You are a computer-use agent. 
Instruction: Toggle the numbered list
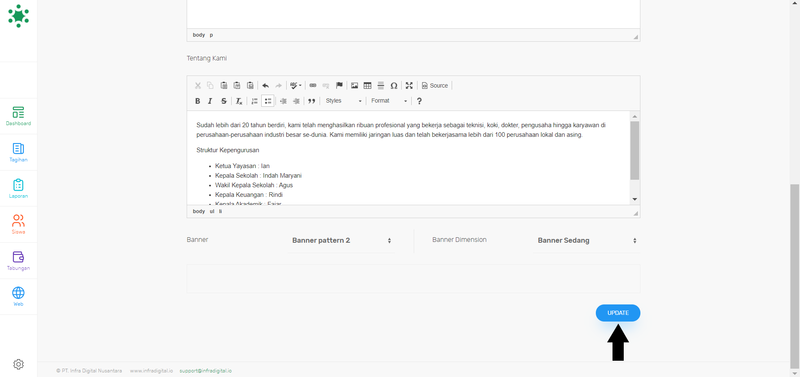pos(255,101)
